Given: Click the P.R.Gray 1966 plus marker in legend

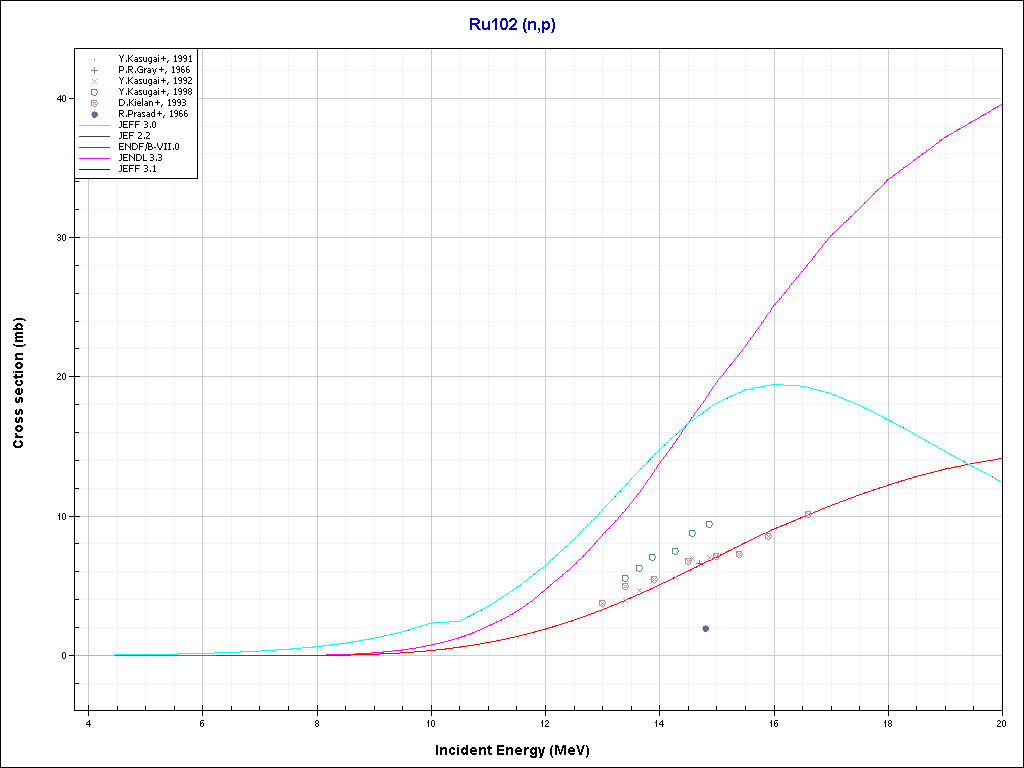Looking at the screenshot, I should tap(94, 70).
